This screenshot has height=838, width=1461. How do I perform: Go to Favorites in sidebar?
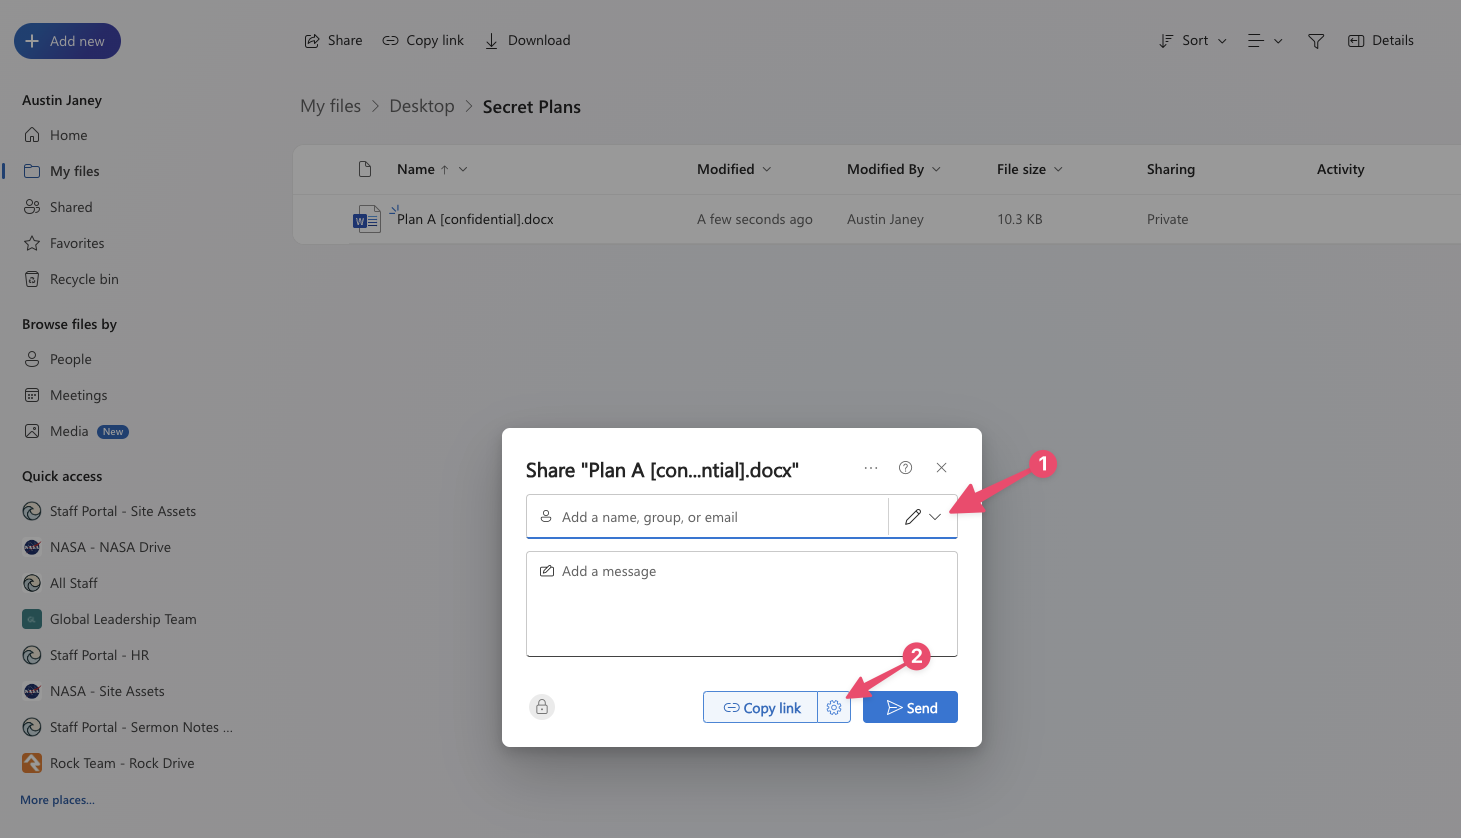77,243
